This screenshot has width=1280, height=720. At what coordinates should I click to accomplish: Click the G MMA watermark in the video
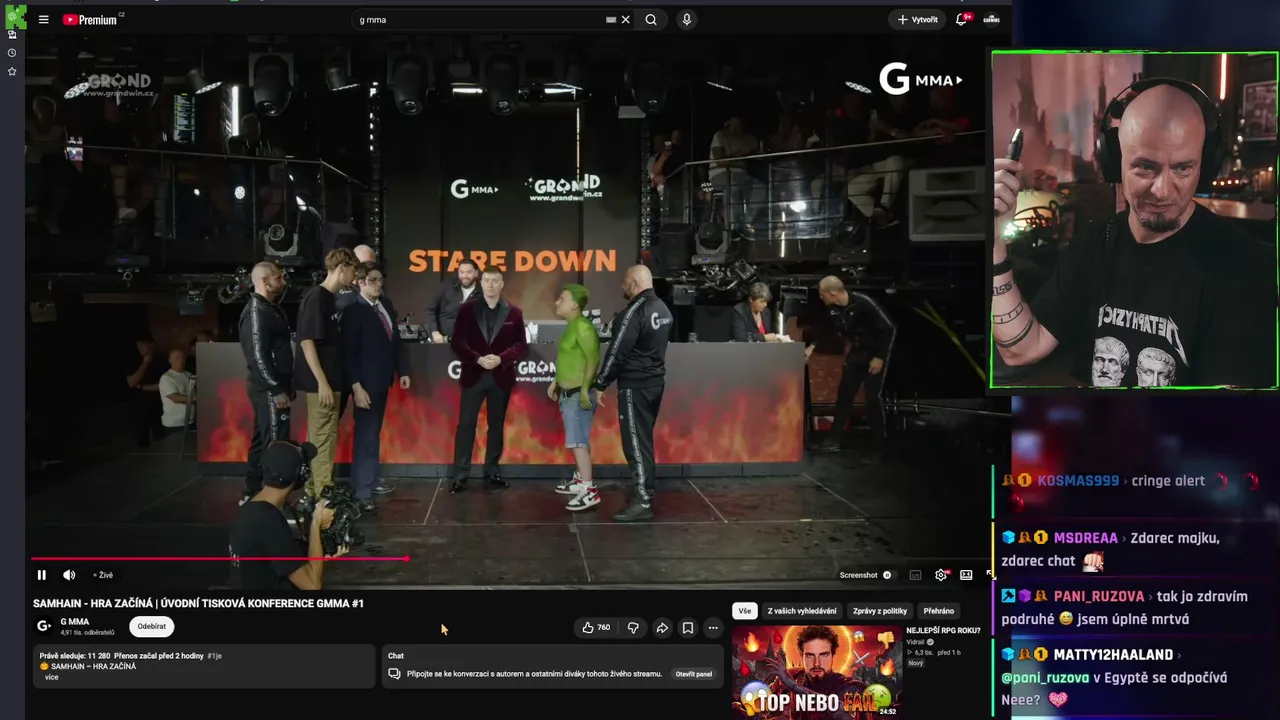pyautogui.click(x=920, y=79)
